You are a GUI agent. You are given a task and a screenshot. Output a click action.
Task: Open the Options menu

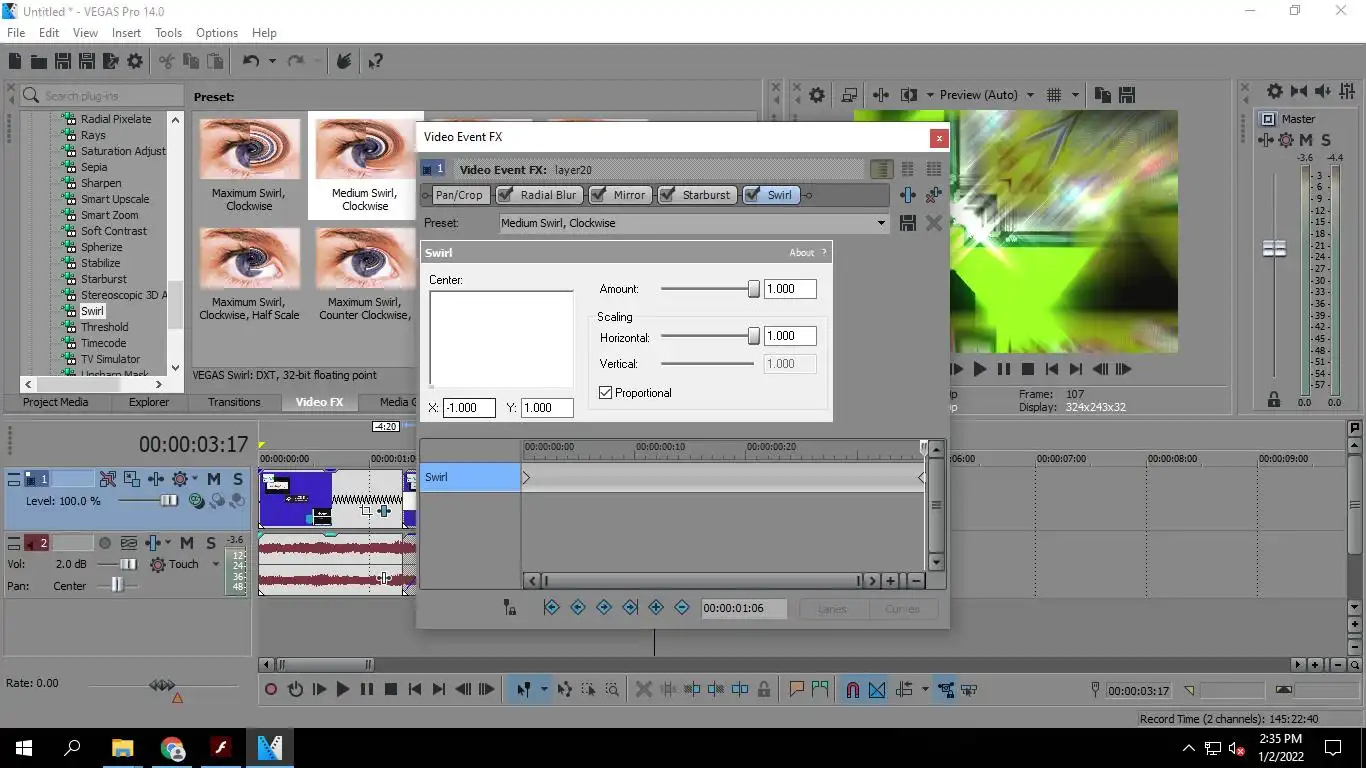(x=217, y=33)
